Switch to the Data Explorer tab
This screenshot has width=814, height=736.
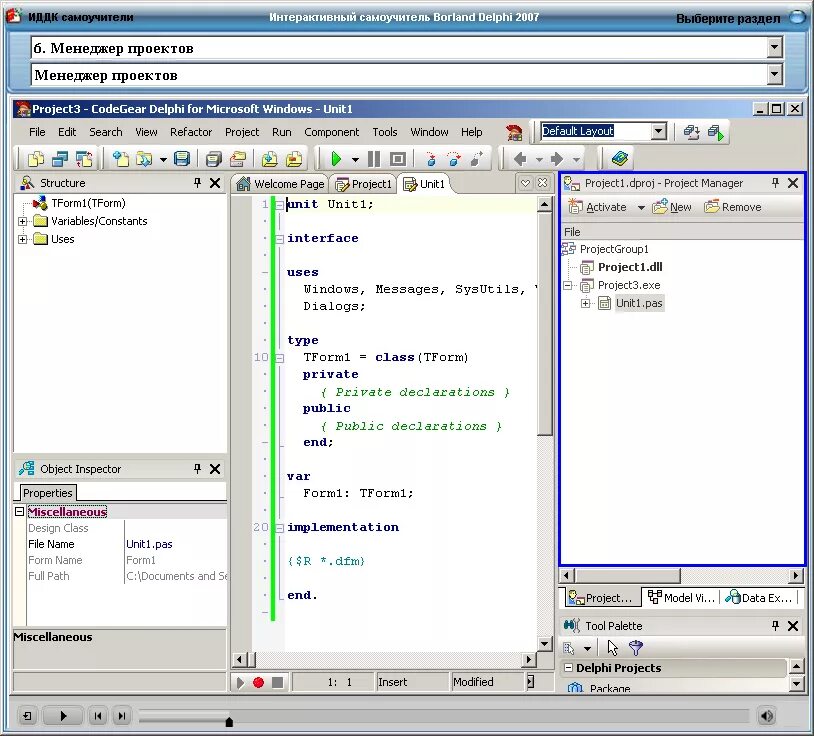click(759, 597)
